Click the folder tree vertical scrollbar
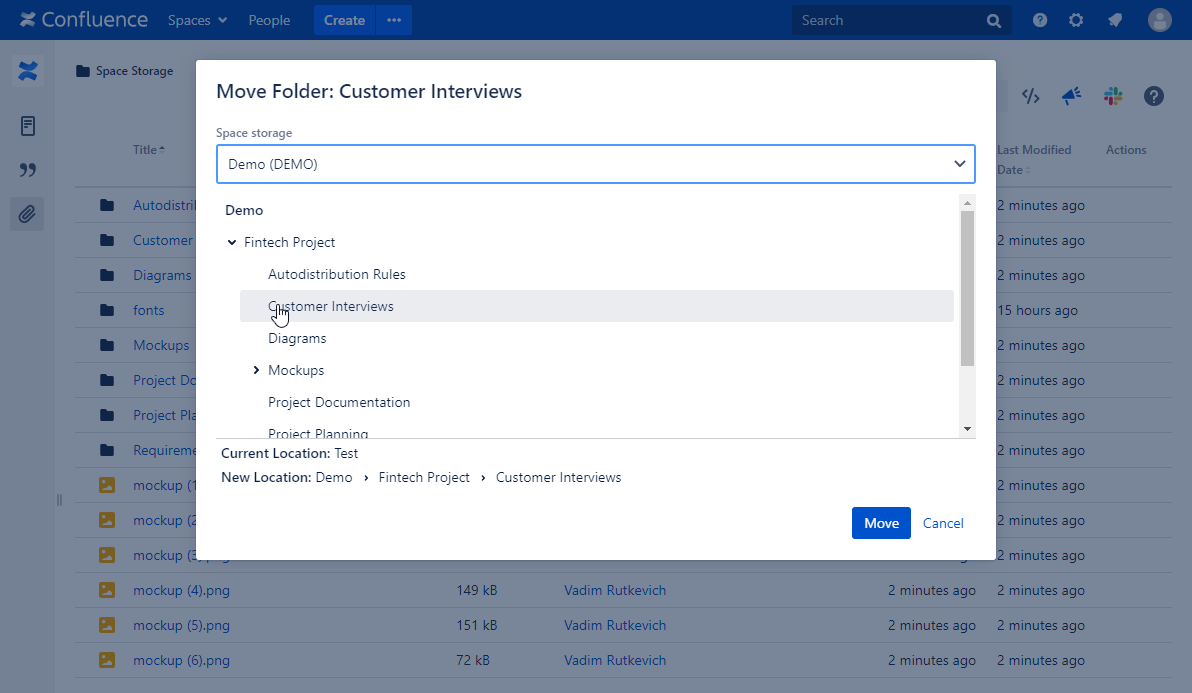Viewport: 1192px width, 693px height. point(967,288)
